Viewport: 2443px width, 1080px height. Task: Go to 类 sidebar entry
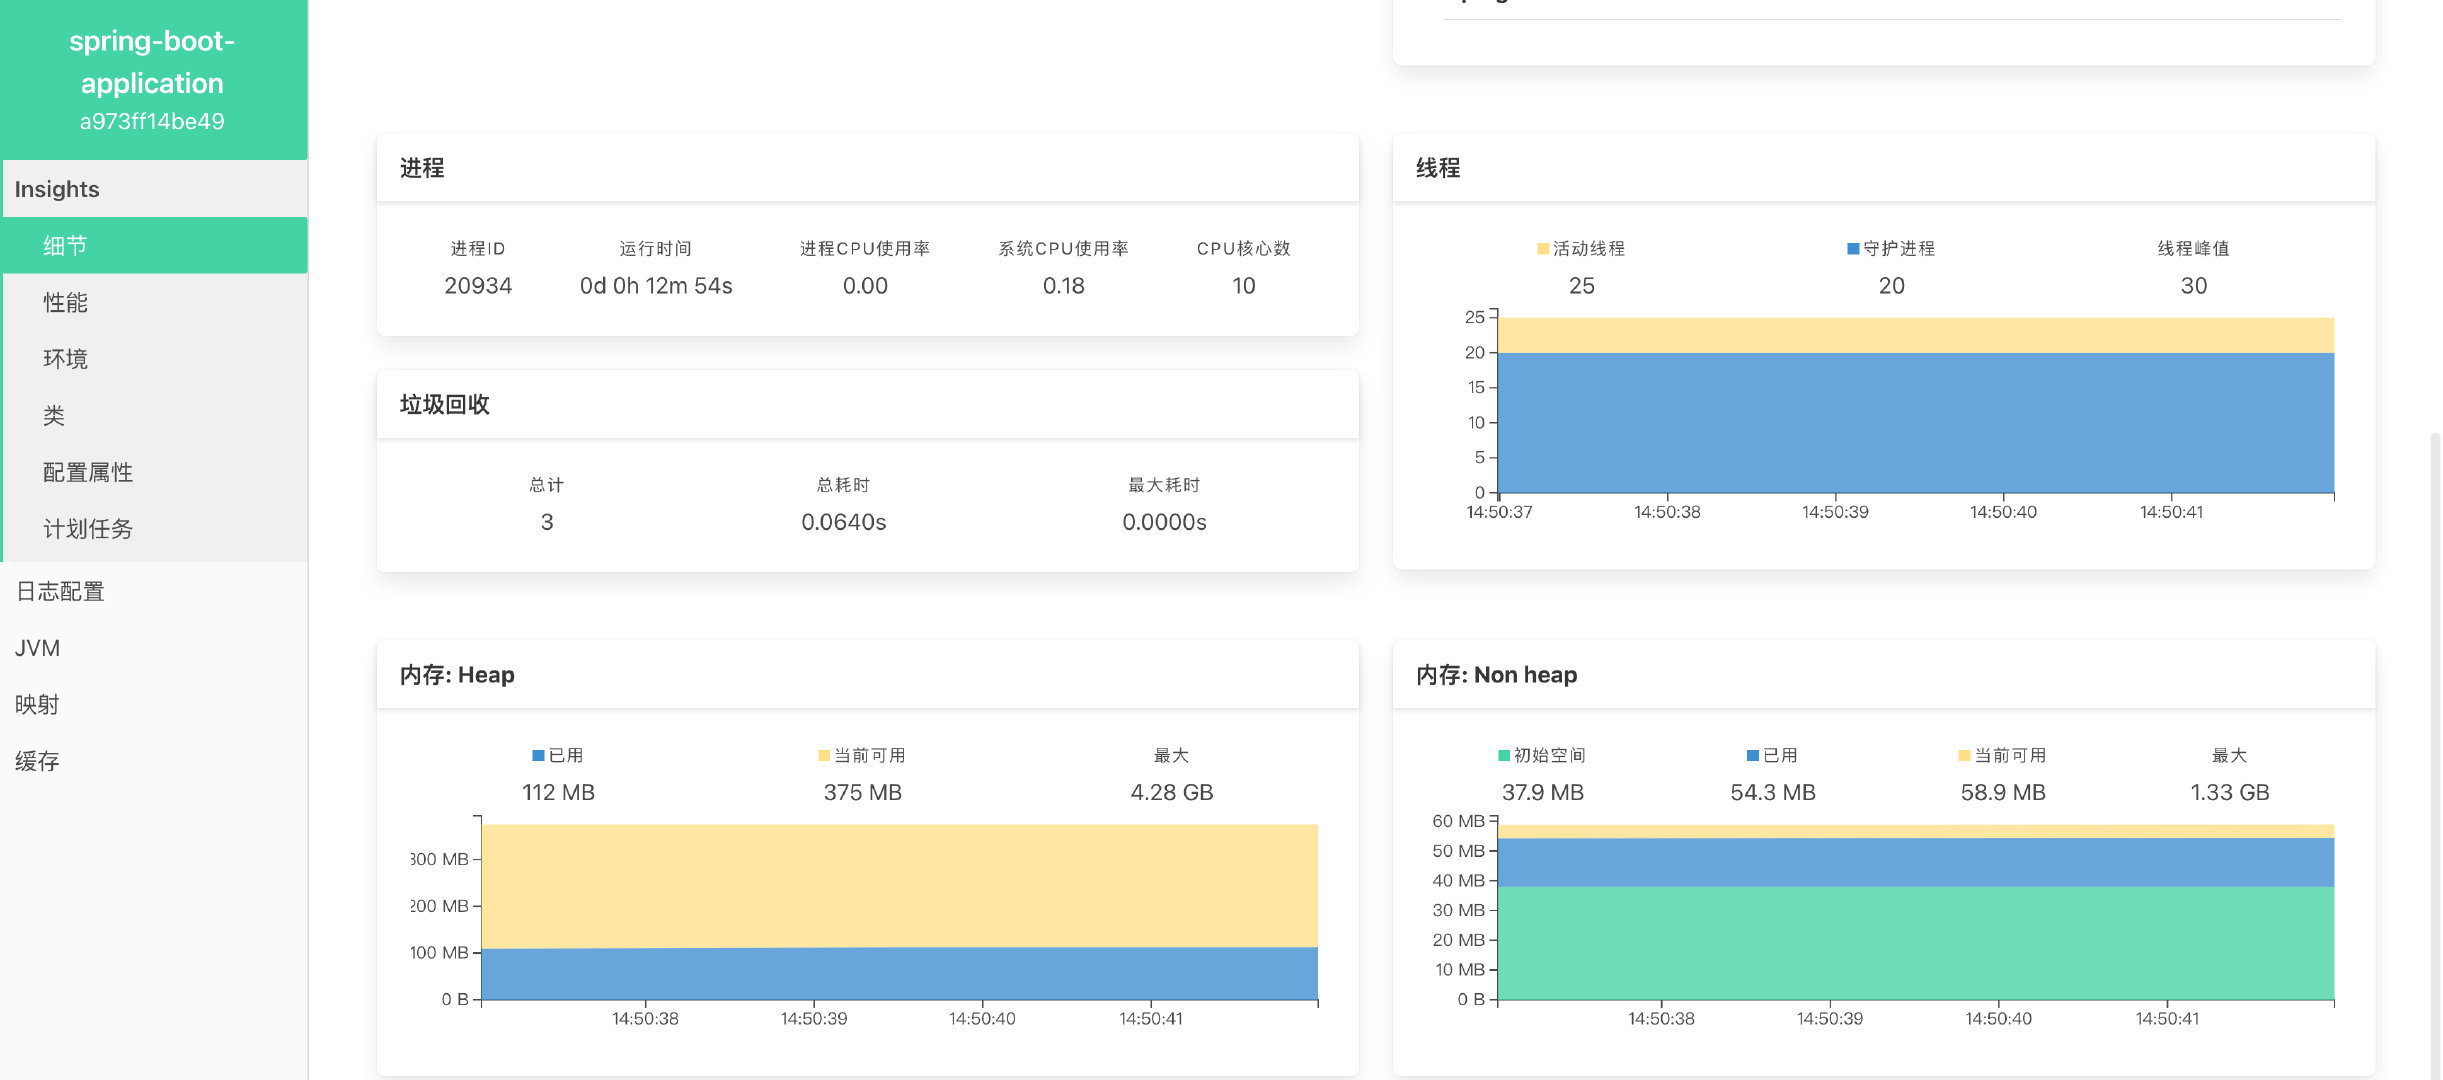pos(54,415)
